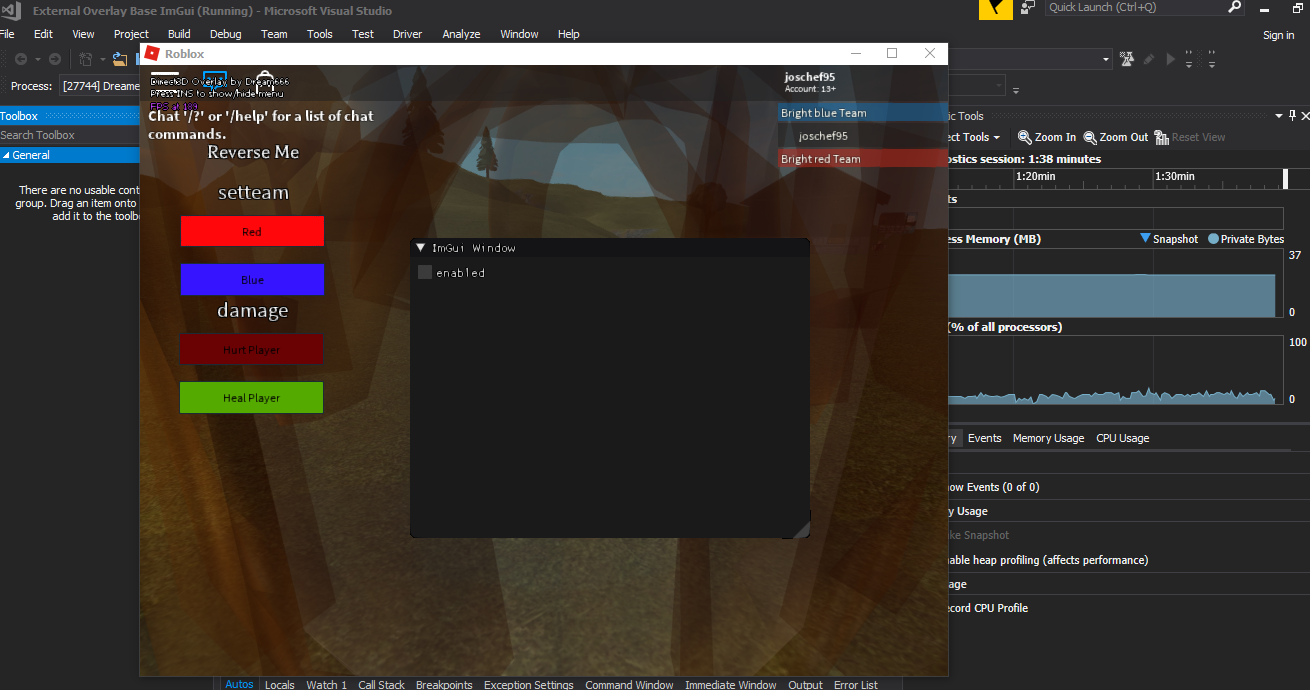Open the wide toolbar combo box dropdown

tap(1105, 59)
